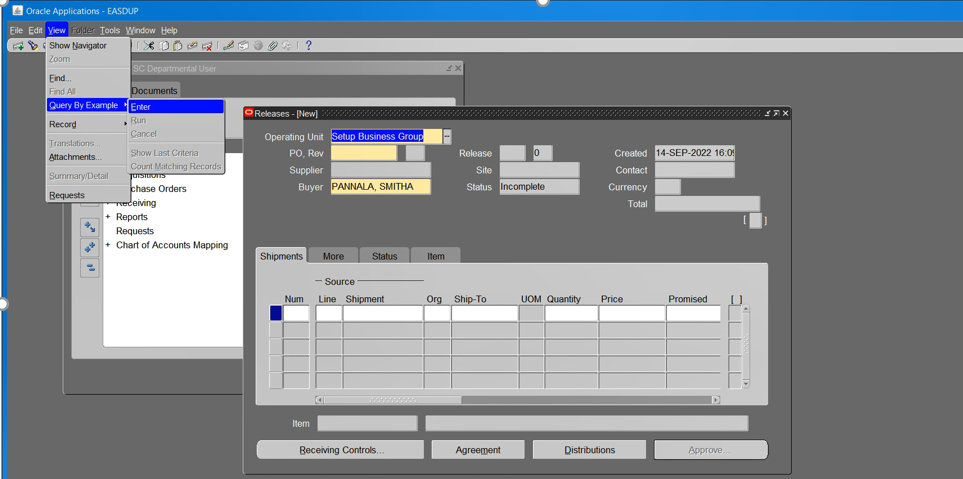Open the File menu
The width and height of the screenshot is (963, 479).
tap(16, 30)
